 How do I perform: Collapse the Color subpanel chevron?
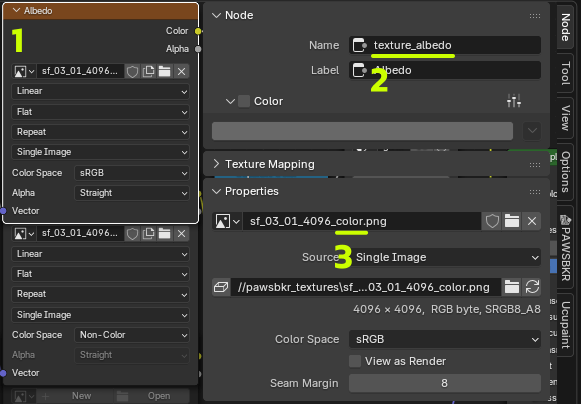pos(230,101)
